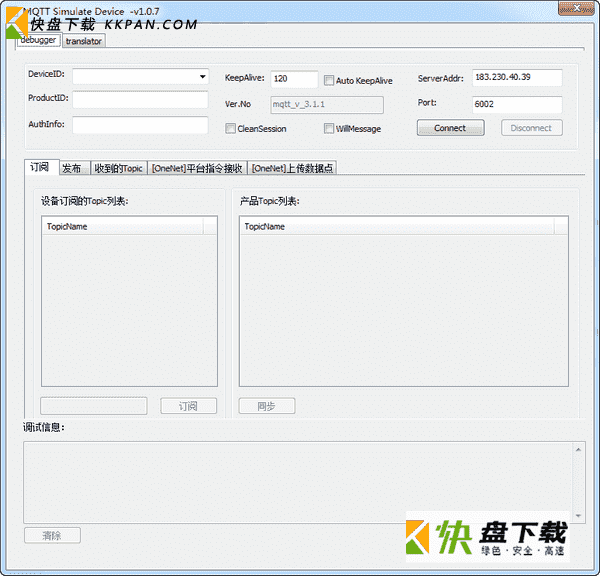Close the MQTT Simulate Device window
This screenshot has height=576, width=600.
tap(576, 8)
